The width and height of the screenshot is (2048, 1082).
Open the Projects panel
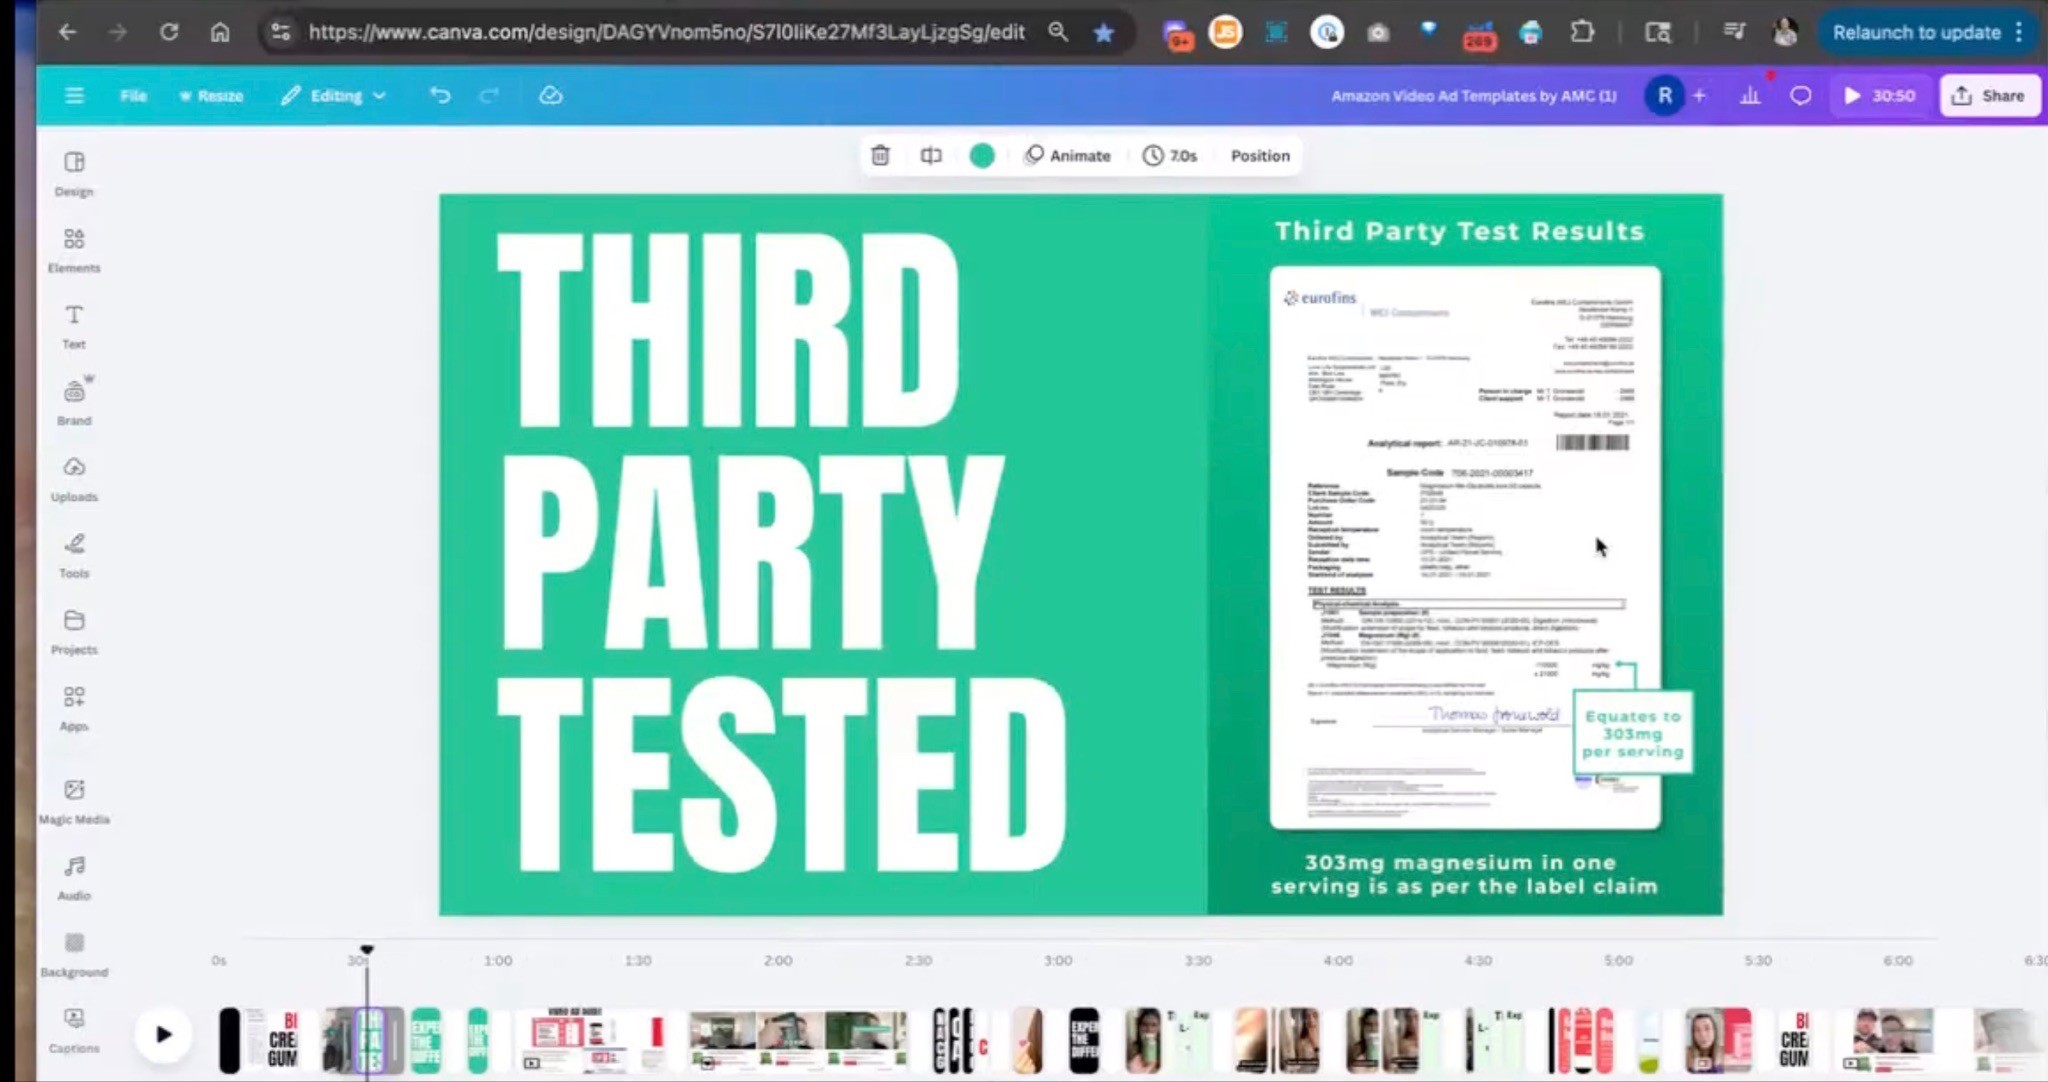(x=74, y=632)
